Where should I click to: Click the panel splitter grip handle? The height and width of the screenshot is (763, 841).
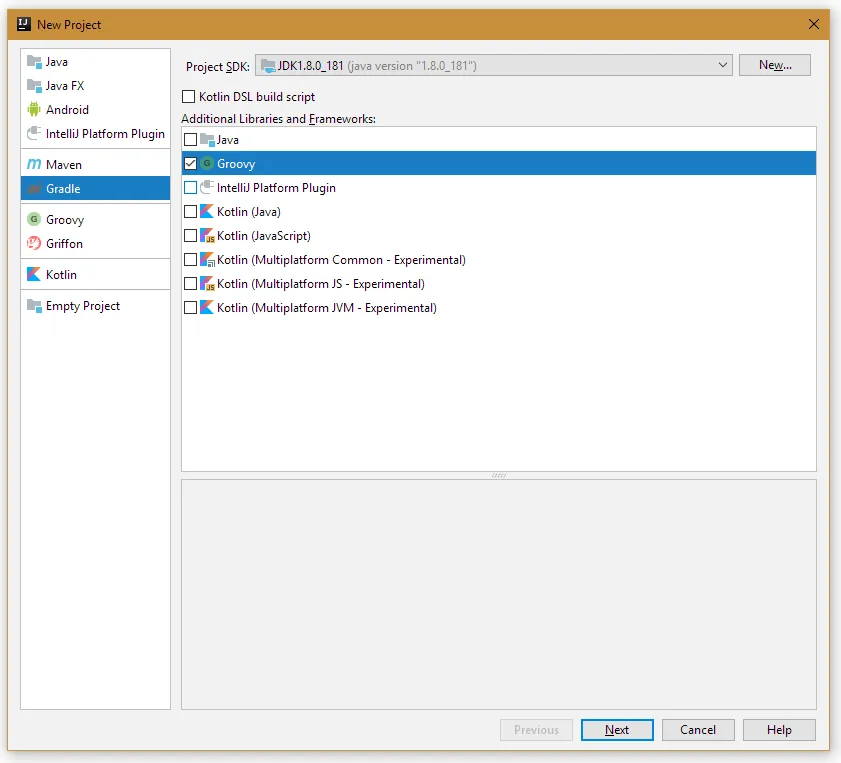click(x=499, y=476)
